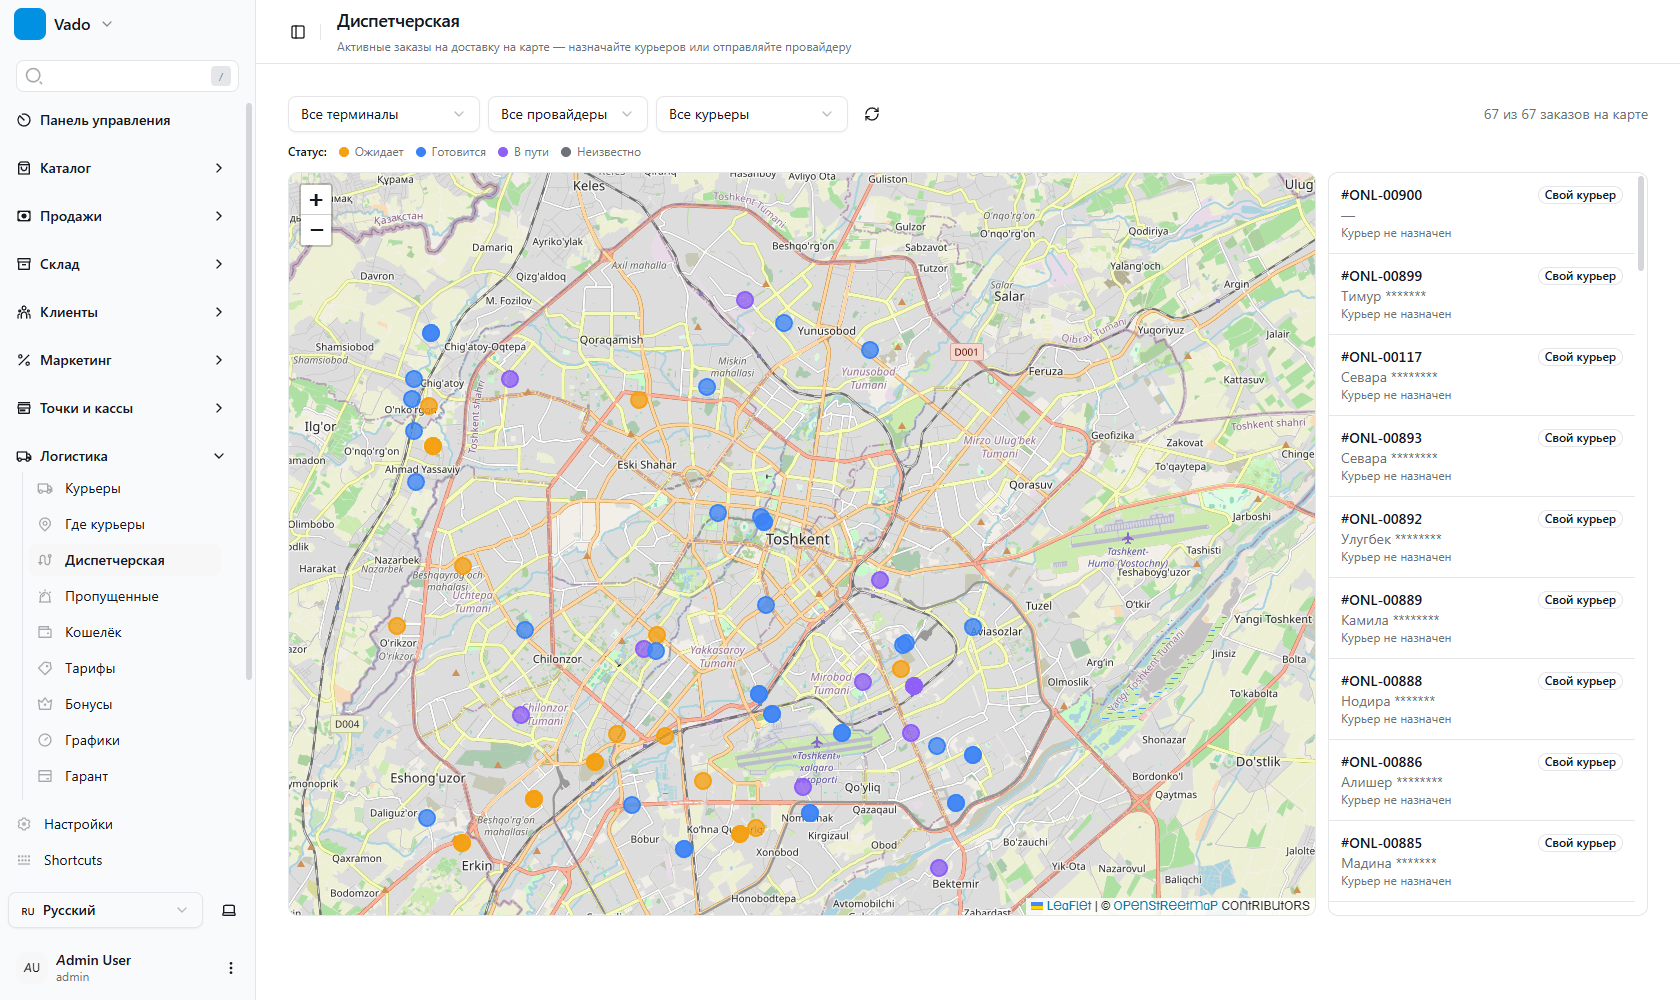Click the monitor icon beside language selector

pos(229,910)
